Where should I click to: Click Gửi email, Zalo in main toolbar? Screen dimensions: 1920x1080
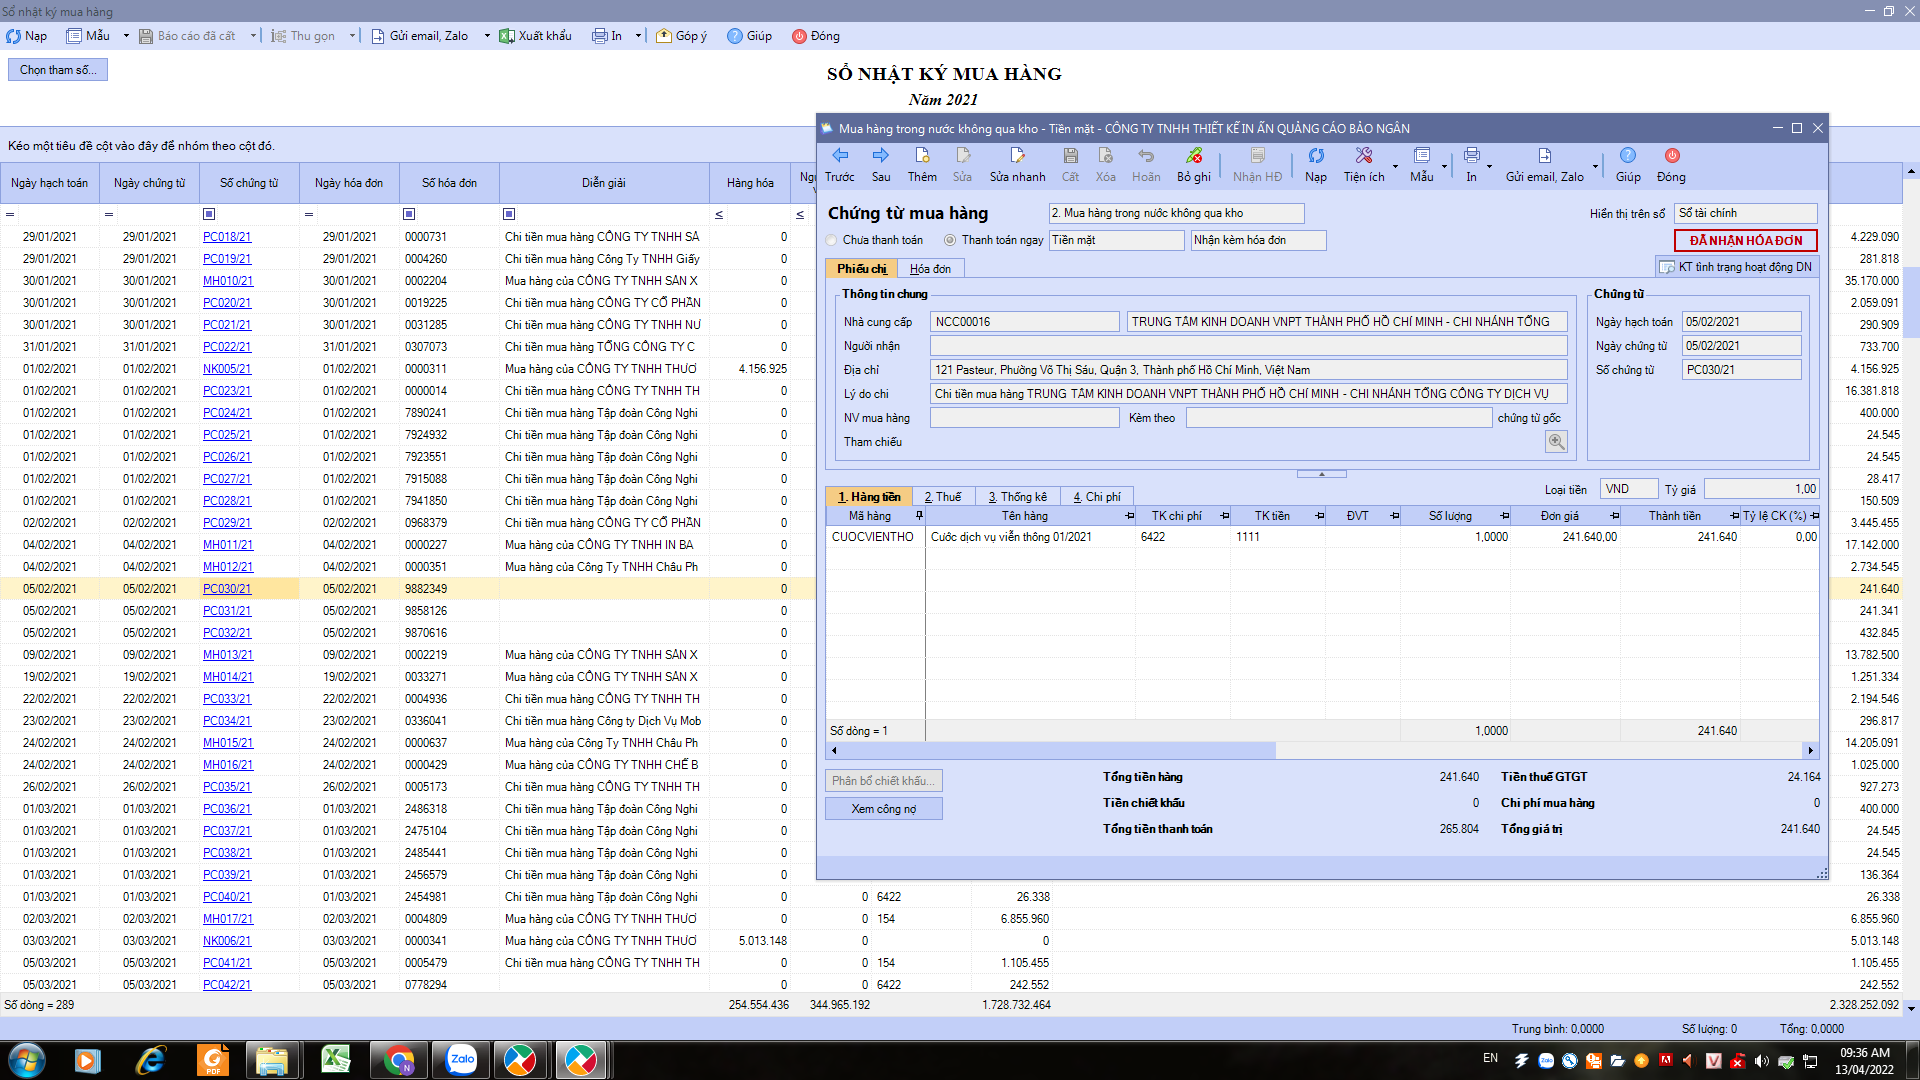tap(419, 36)
